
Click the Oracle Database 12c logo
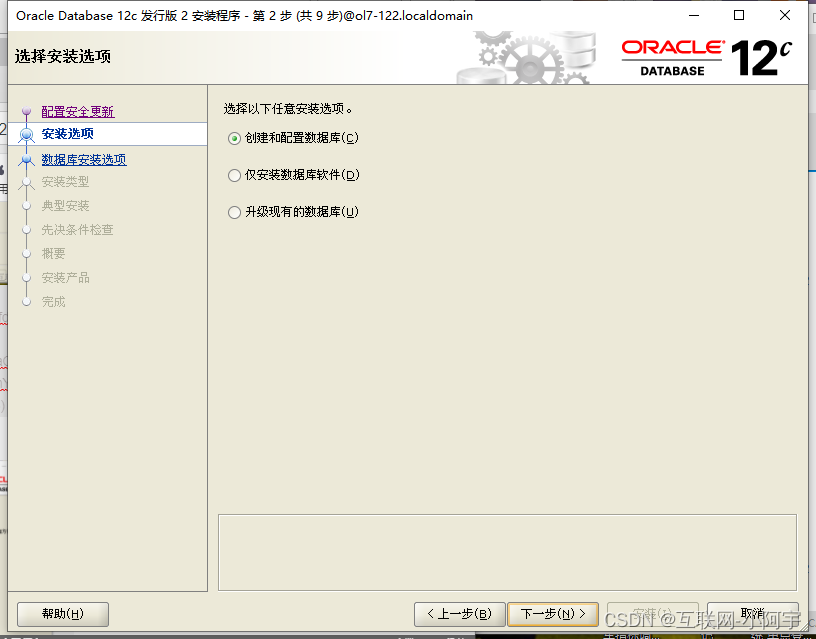point(707,57)
